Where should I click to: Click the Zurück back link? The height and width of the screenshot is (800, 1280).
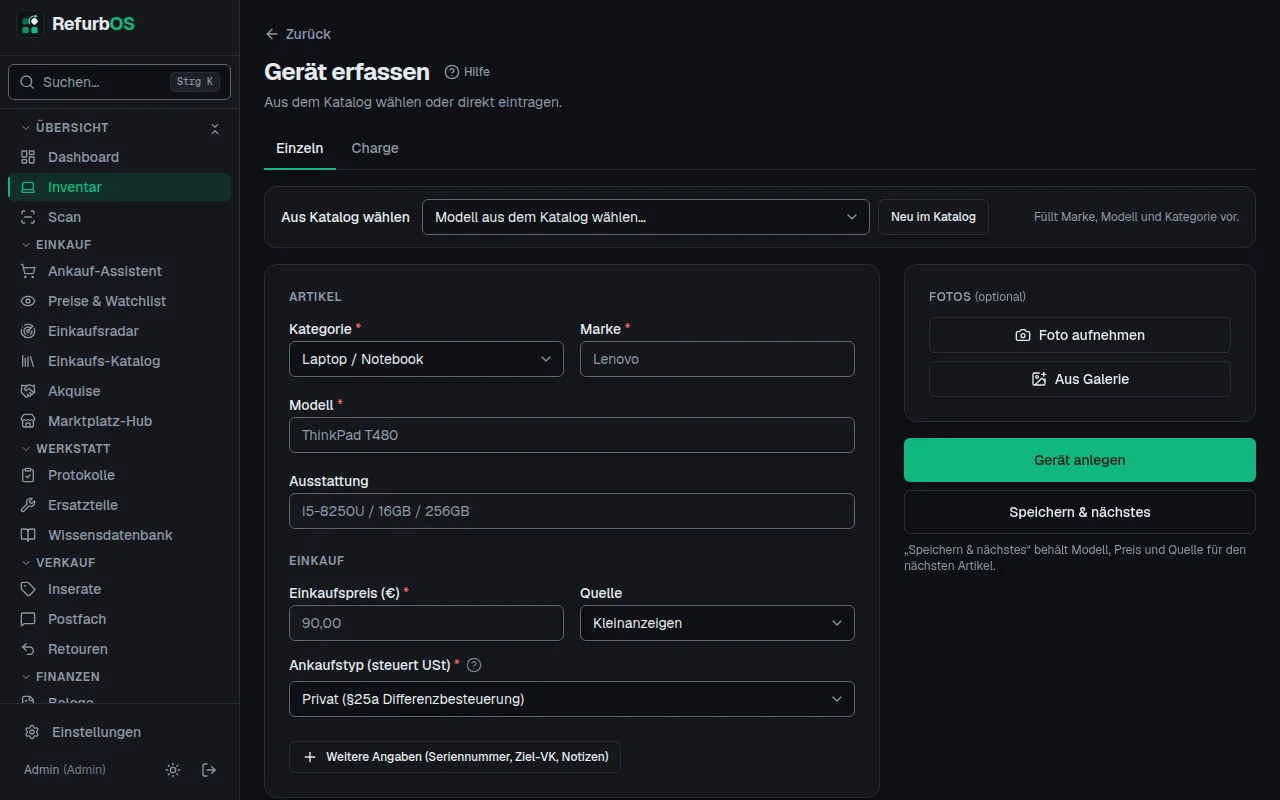point(298,34)
